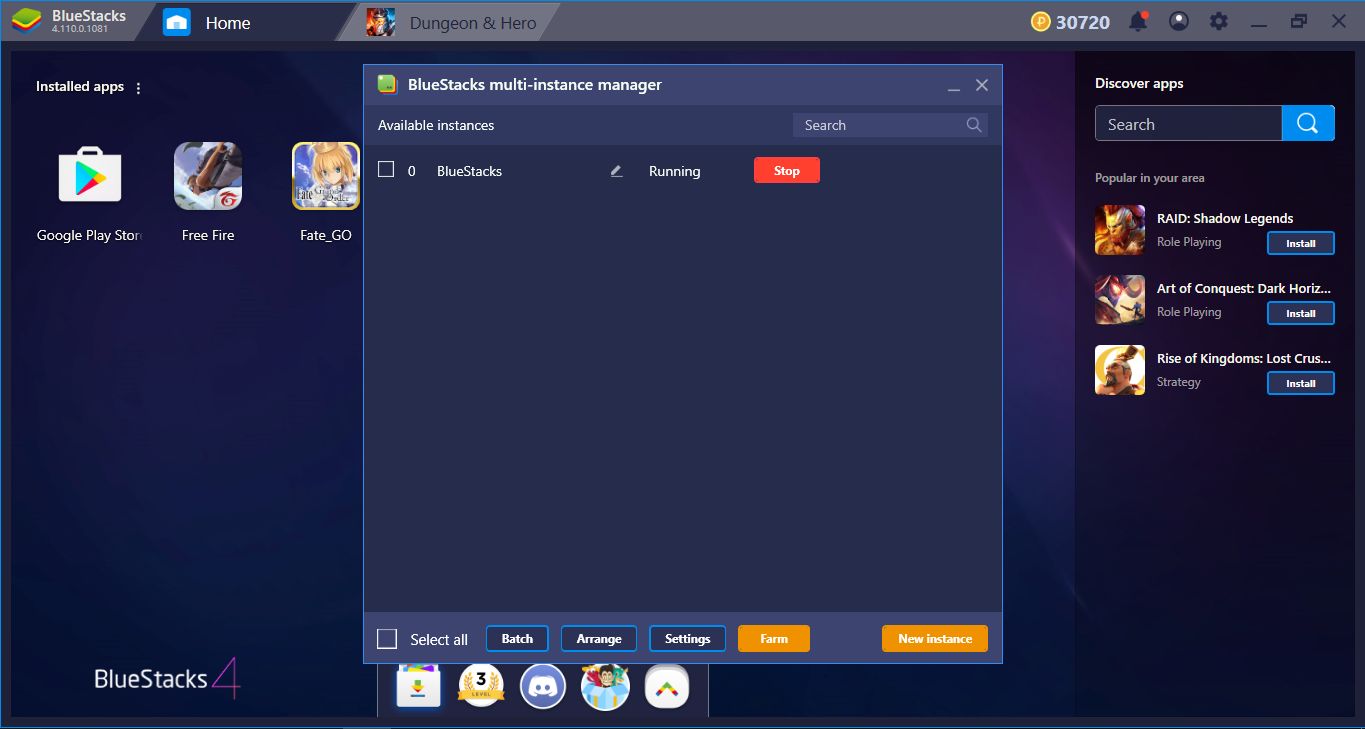Click the Discover apps Search field
Image resolution: width=1365 pixels, height=729 pixels.
point(1188,124)
